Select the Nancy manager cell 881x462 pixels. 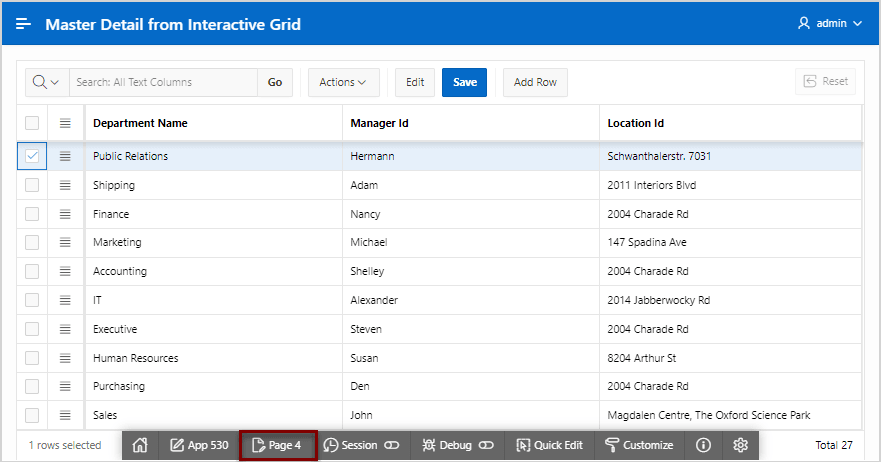[471, 214]
